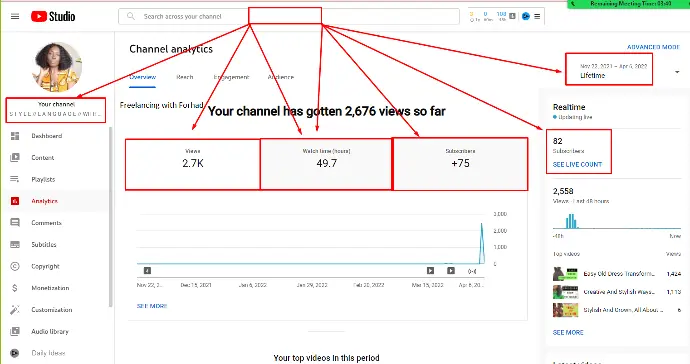This screenshot has width=690, height=364.
Task: Click the date range dropdown arrow
Action: point(677,72)
